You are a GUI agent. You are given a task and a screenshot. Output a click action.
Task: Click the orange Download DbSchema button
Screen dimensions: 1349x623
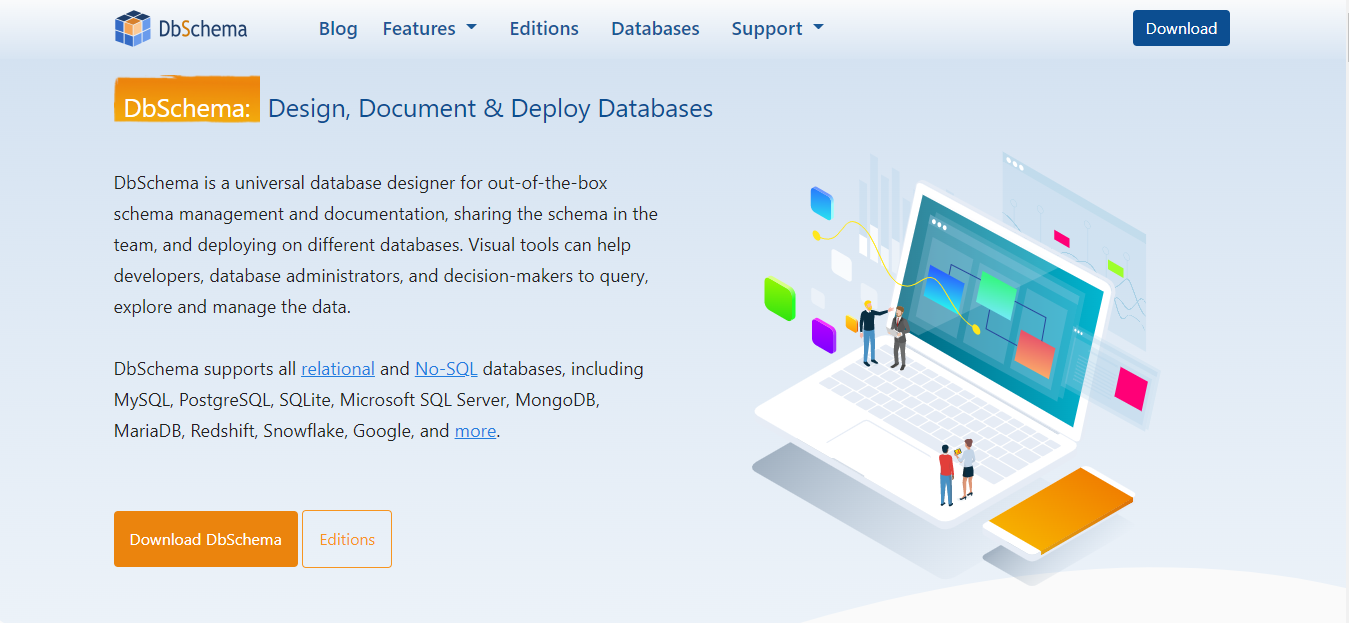coord(206,539)
